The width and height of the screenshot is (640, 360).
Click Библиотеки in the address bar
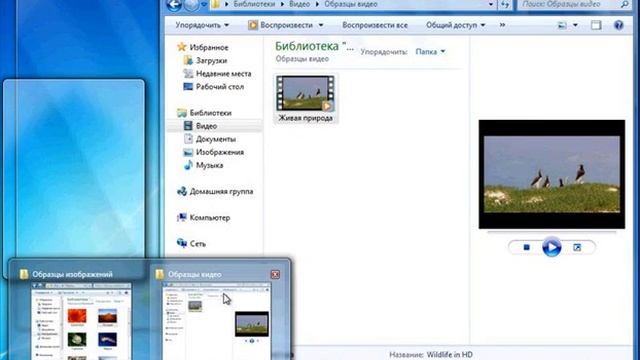click(254, 4)
